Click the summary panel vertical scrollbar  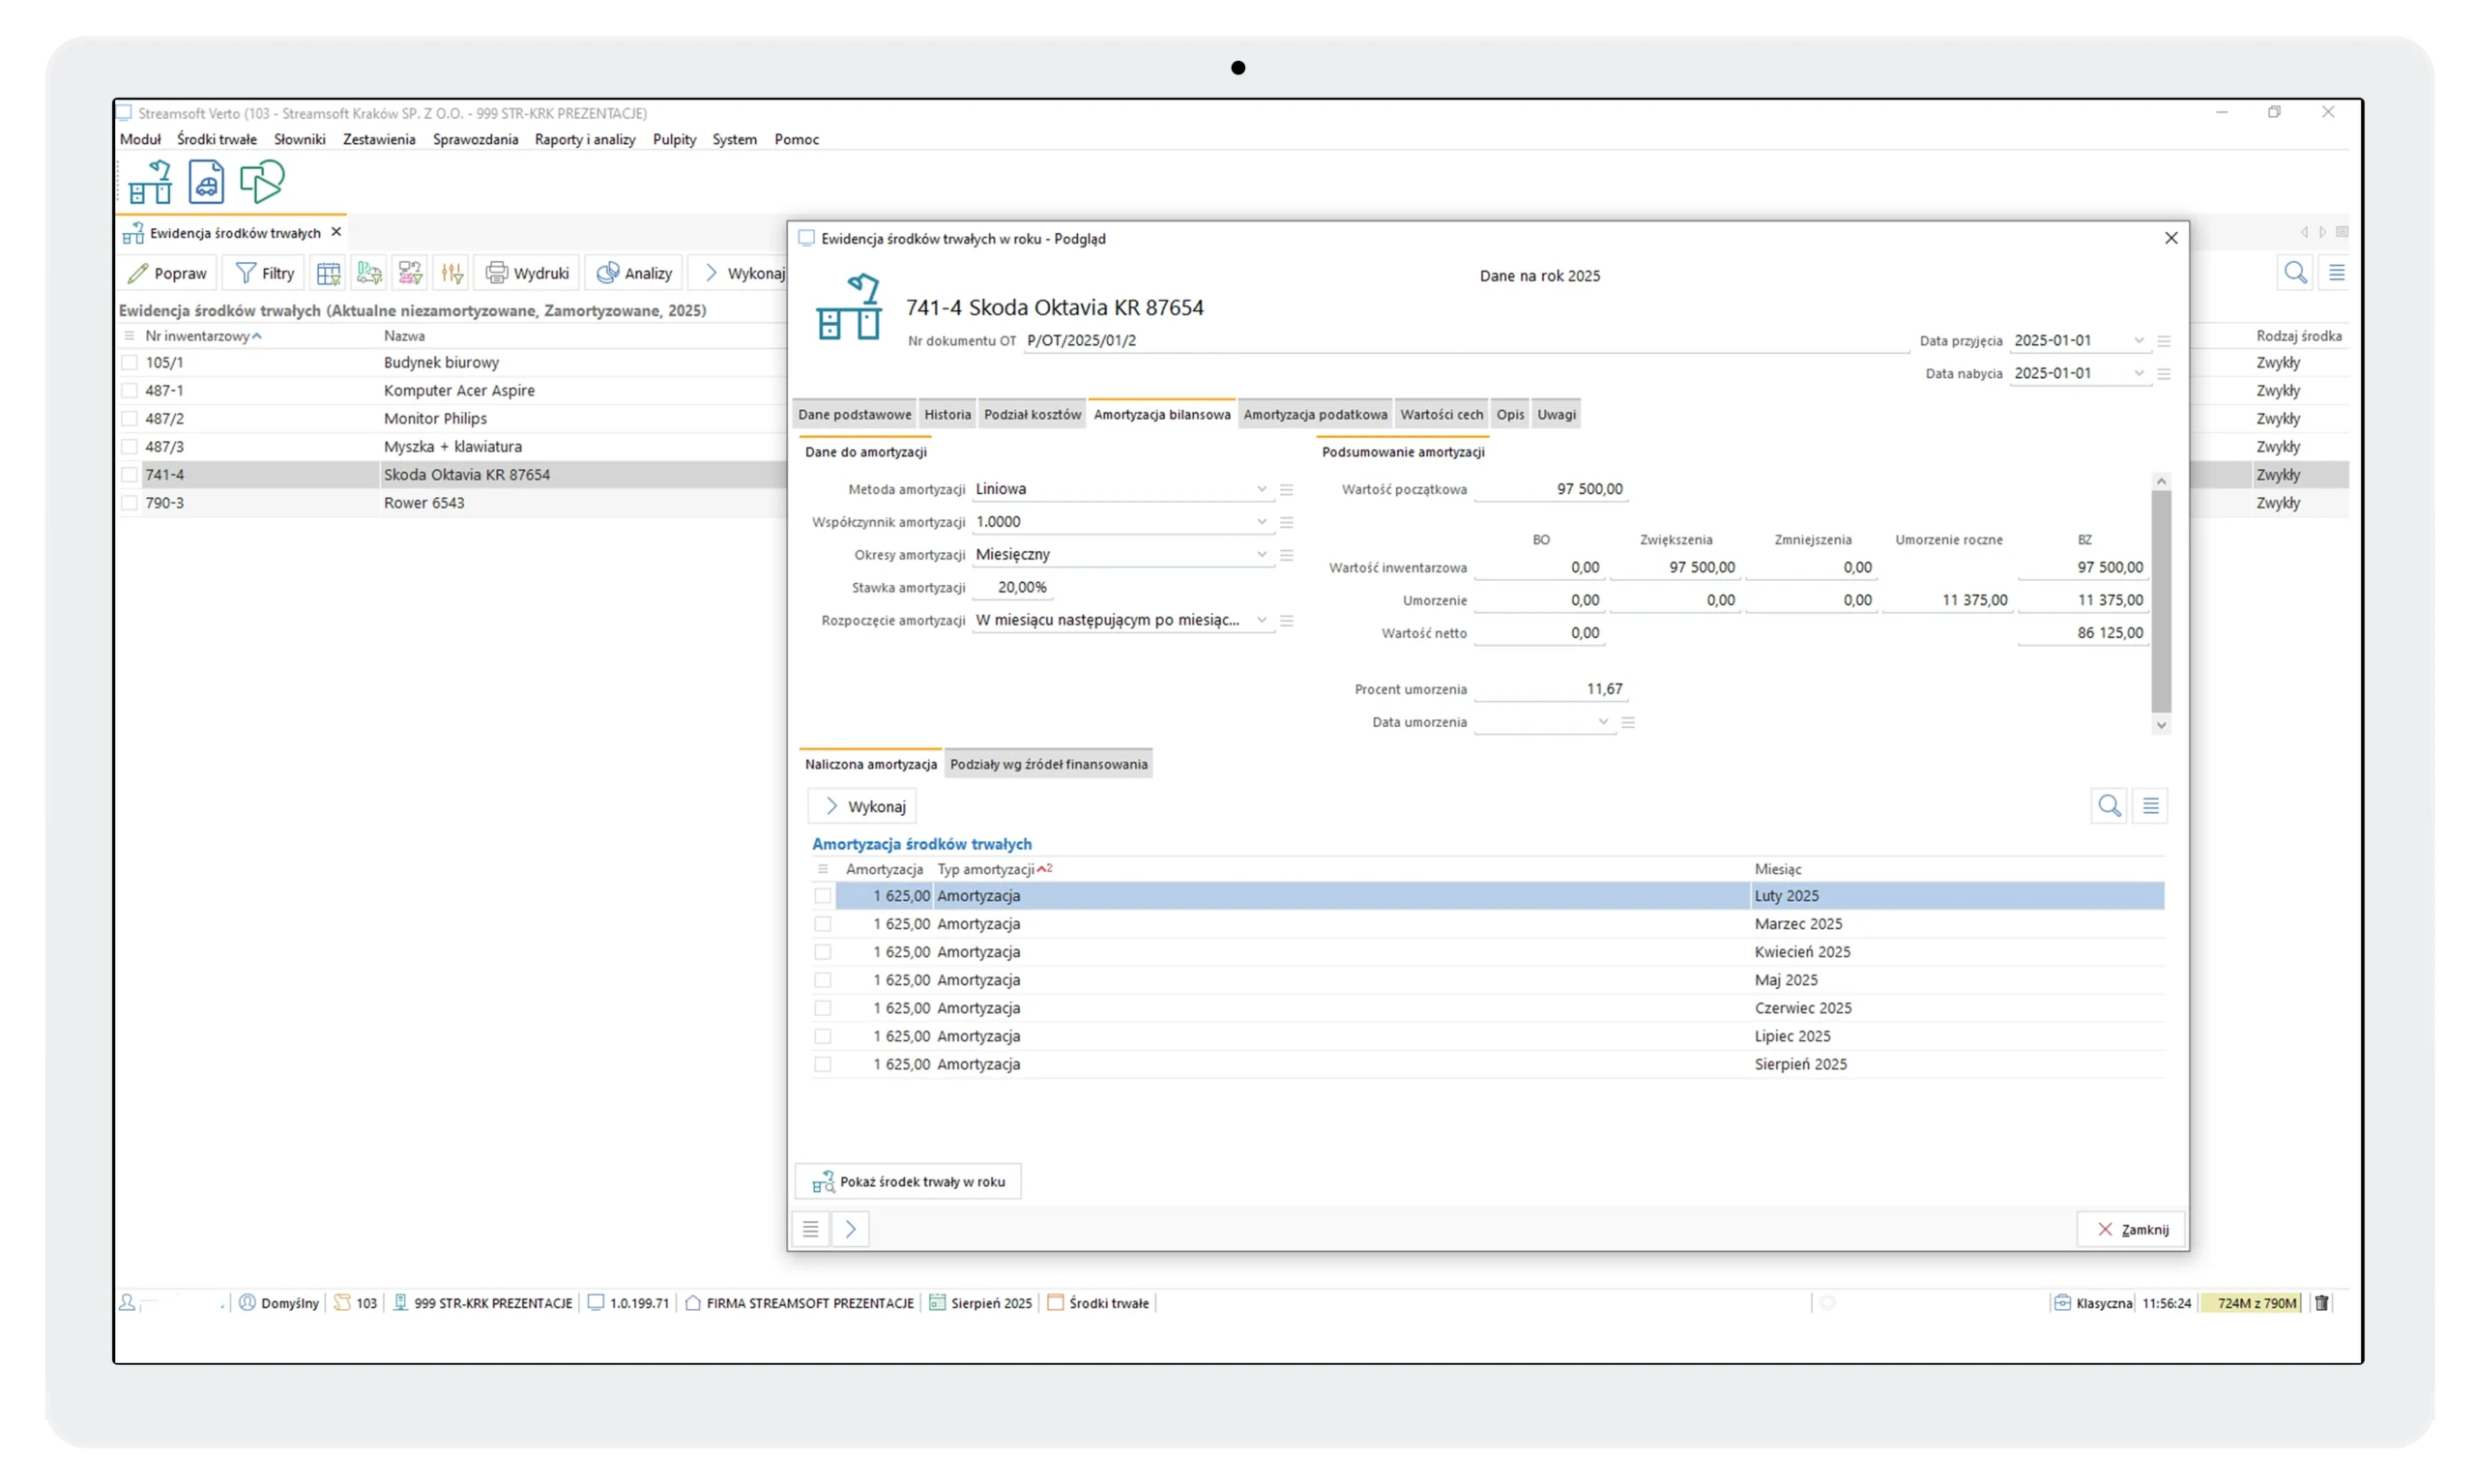coord(2161,600)
